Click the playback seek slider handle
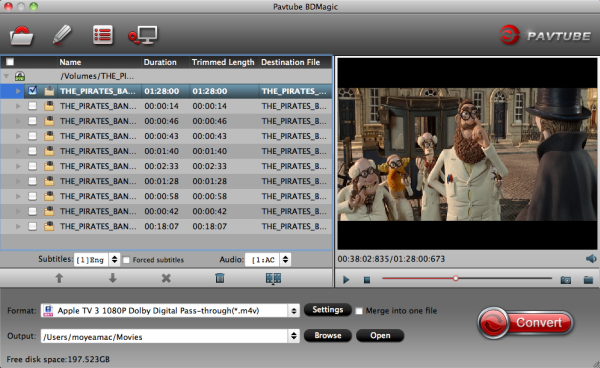This screenshot has height=368, width=600. click(455, 278)
